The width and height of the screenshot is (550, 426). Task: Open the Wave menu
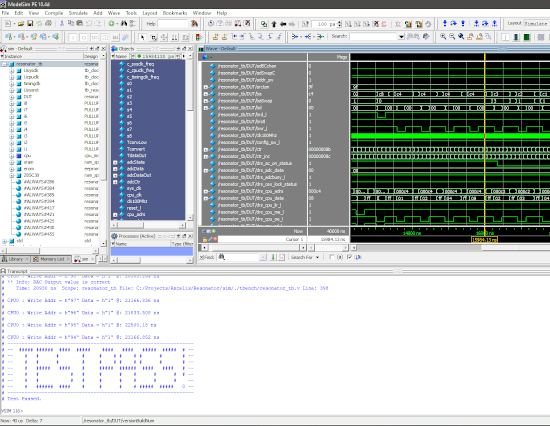[114, 13]
